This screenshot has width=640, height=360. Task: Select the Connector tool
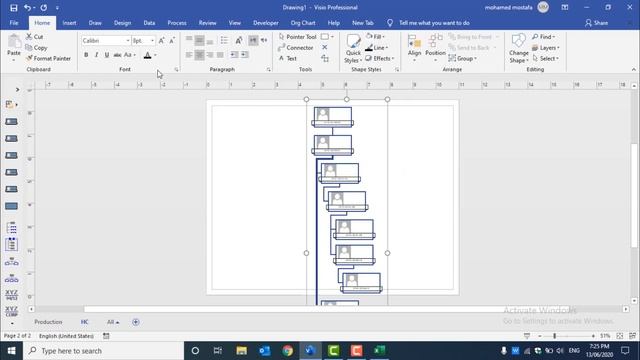point(296,48)
